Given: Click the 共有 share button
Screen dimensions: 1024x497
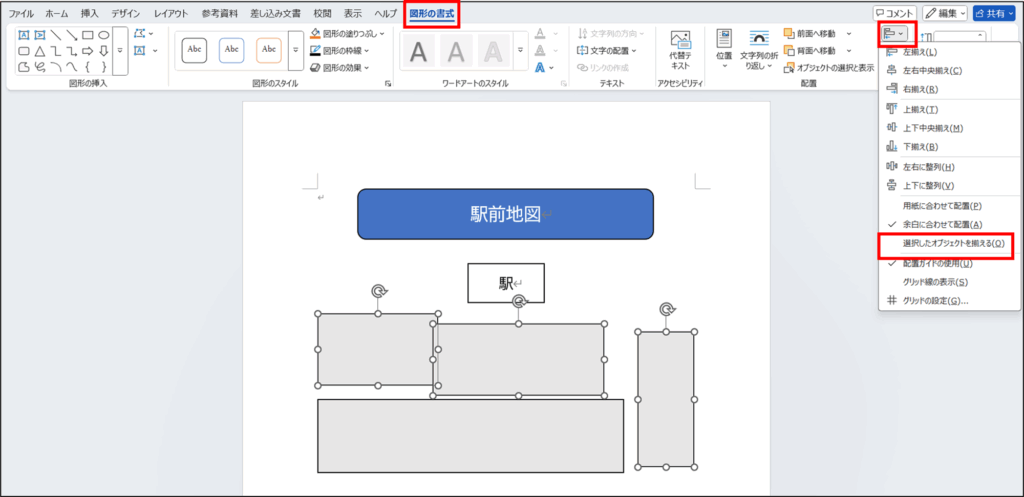Looking at the screenshot, I should (996, 13).
